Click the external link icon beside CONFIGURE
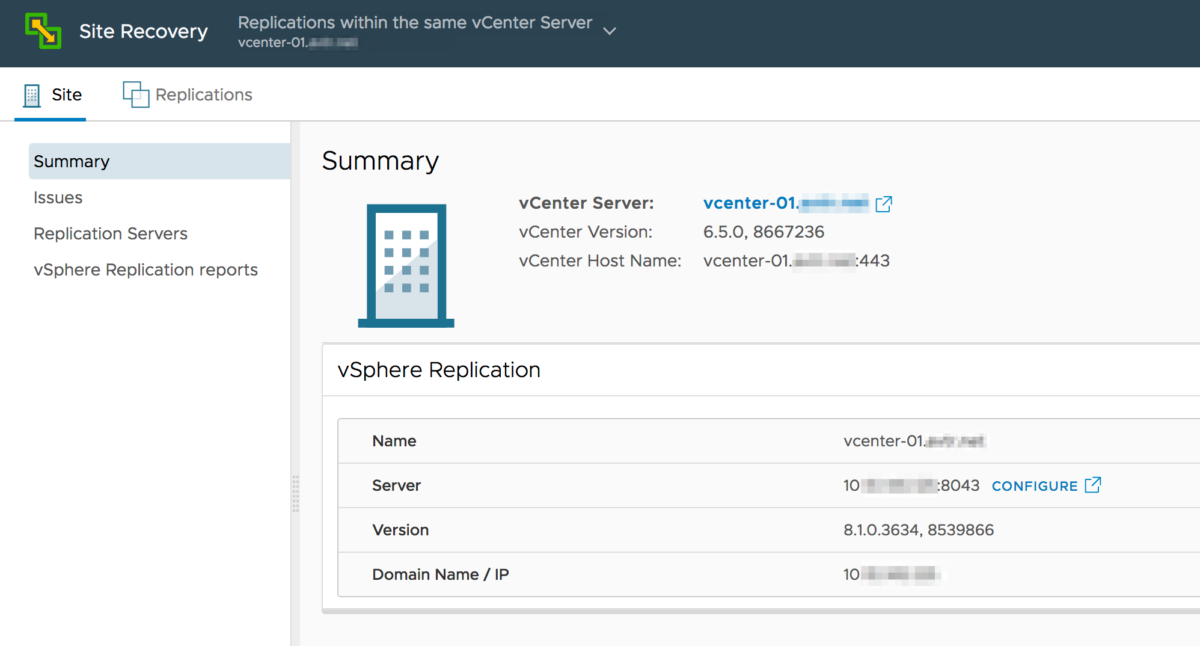Screen dimensions: 1200x646 (x=1093, y=485)
